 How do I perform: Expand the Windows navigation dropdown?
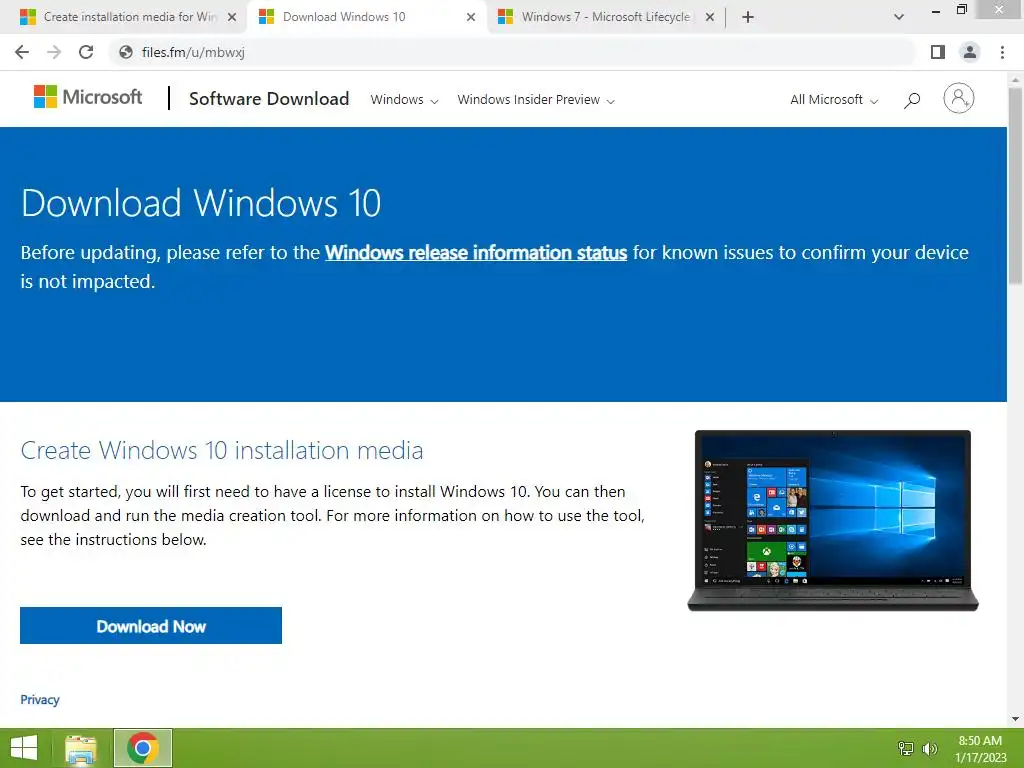[x=404, y=100]
